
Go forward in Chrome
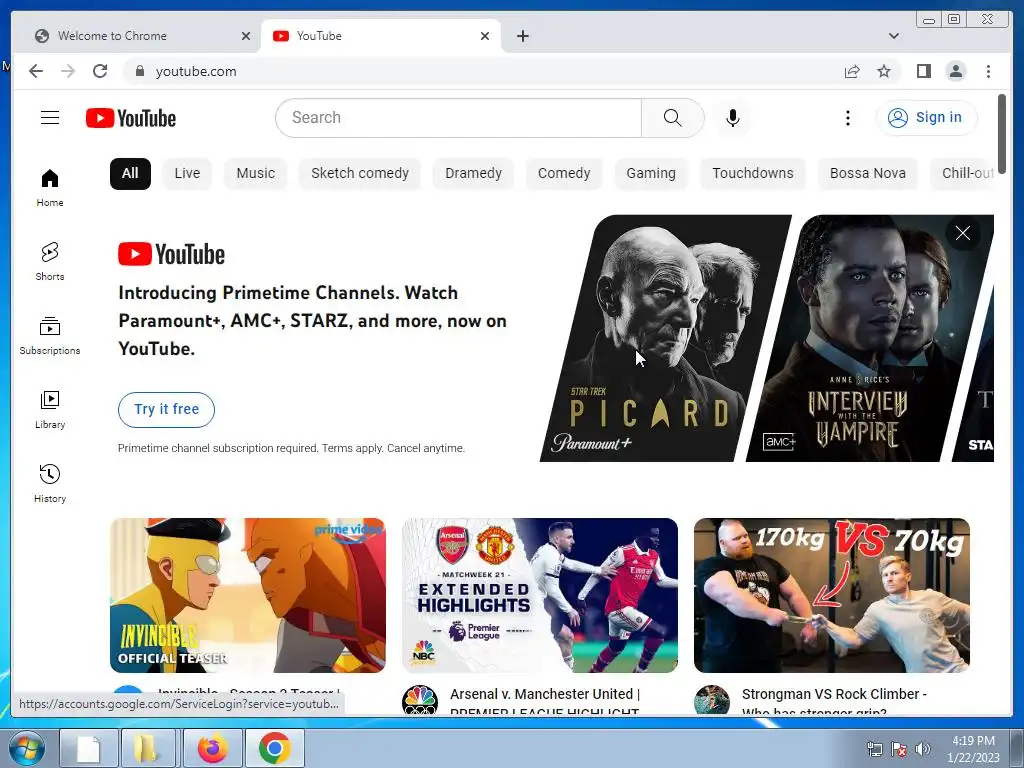point(68,71)
